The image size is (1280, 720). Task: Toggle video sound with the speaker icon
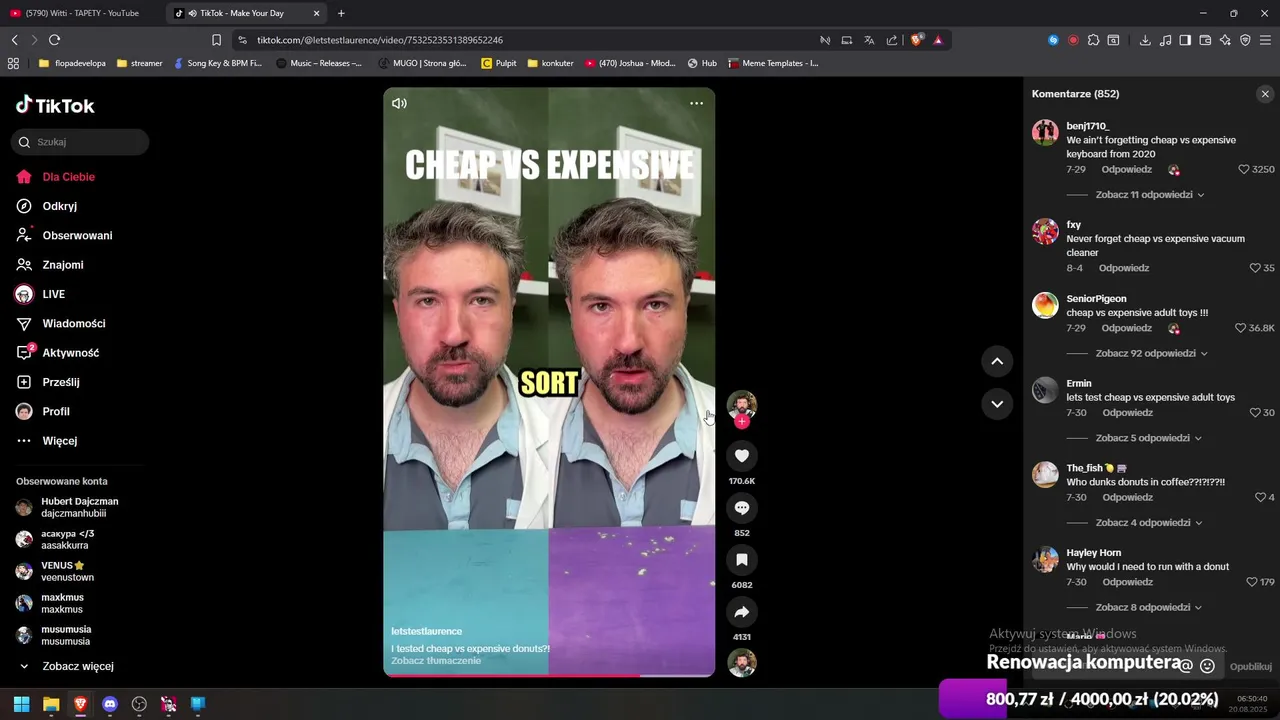[x=399, y=103]
